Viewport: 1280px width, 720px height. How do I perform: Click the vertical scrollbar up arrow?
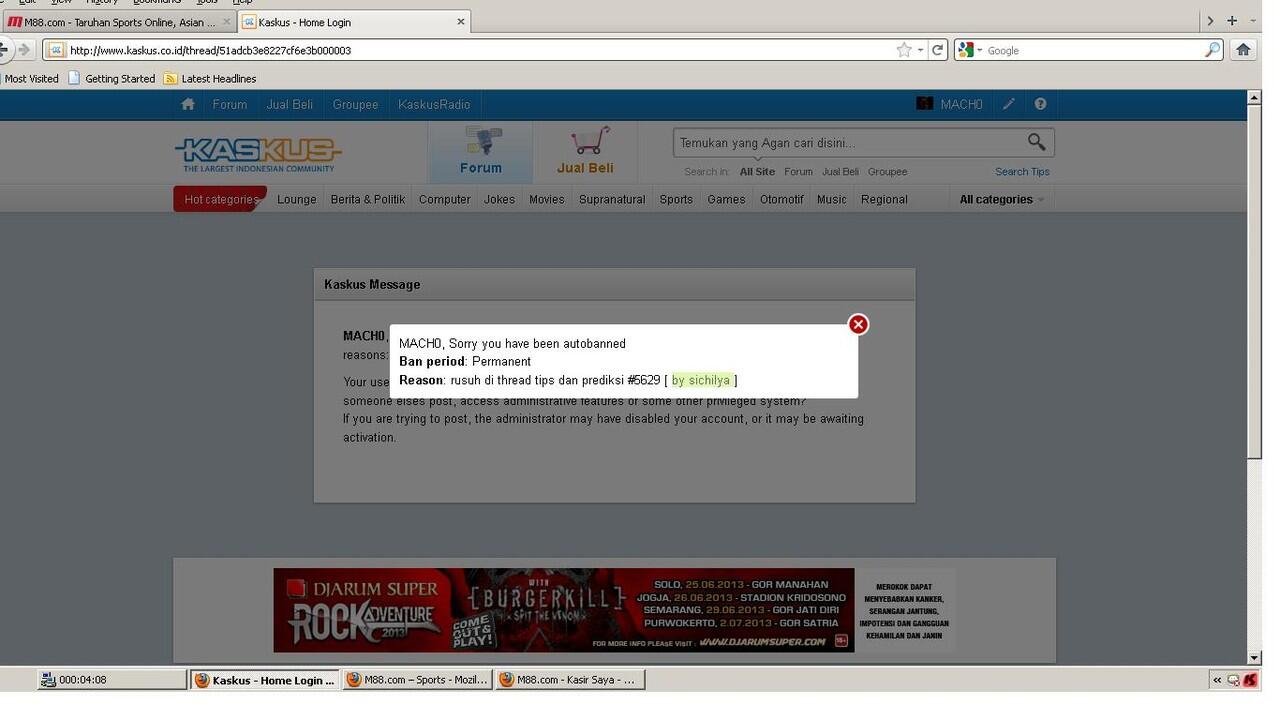pyautogui.click(x=1254, y=97)
